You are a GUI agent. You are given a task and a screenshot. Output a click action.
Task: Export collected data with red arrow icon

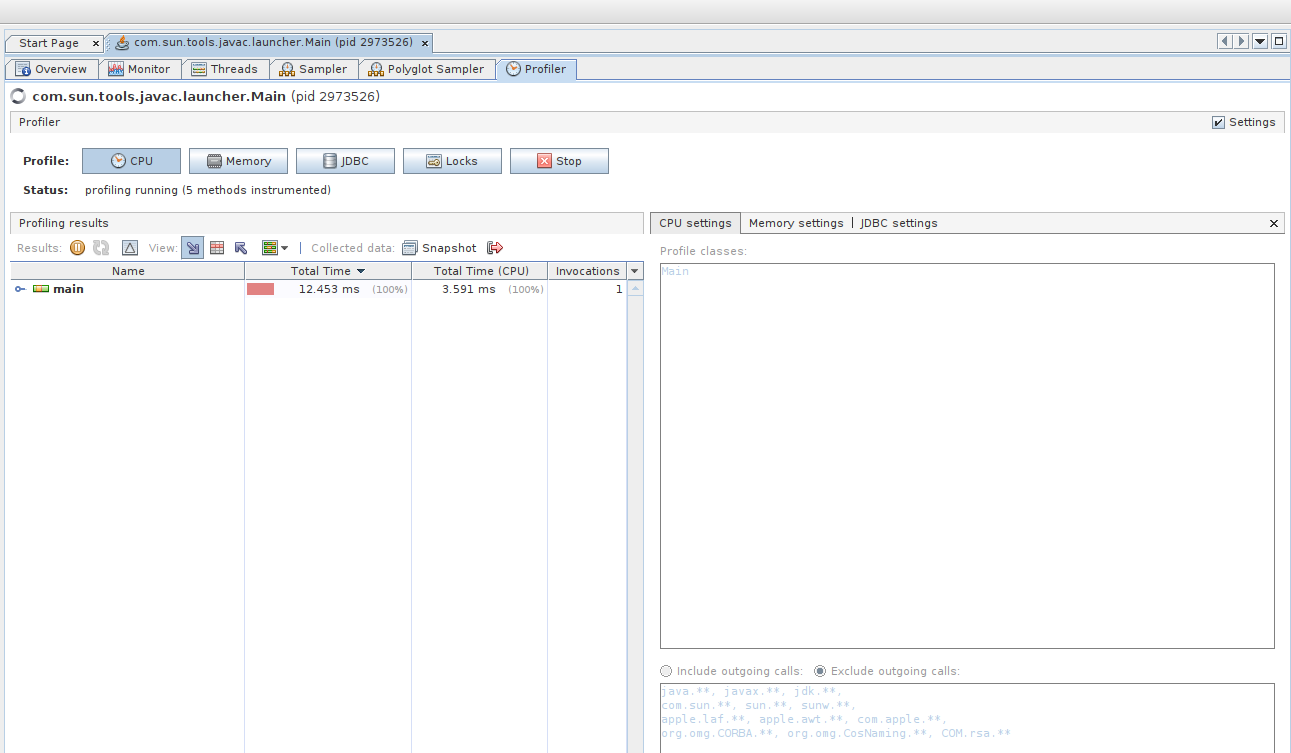[x=495, y=248]
